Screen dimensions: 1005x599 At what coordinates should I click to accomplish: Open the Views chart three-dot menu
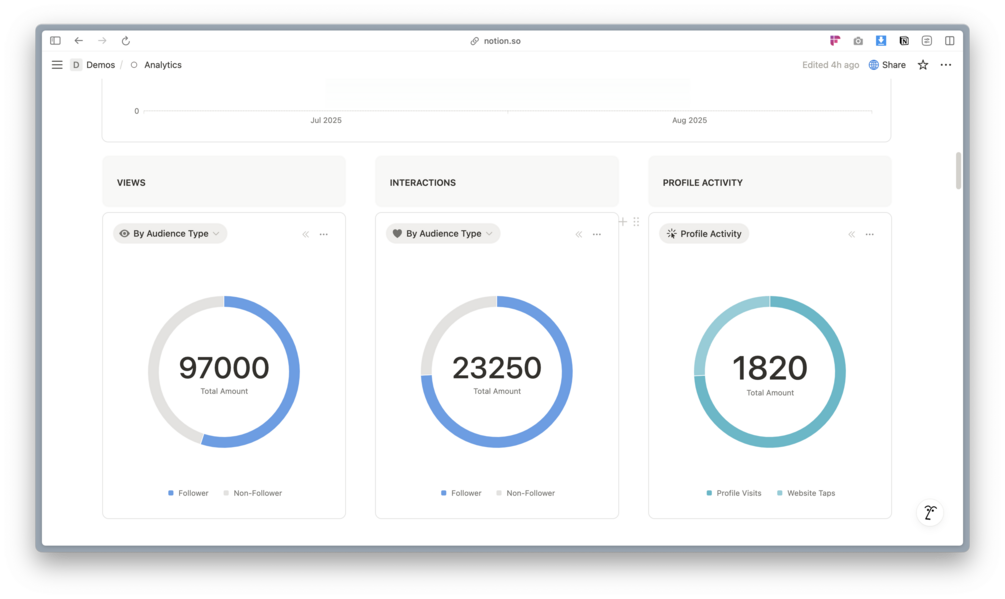click(324, 234)
